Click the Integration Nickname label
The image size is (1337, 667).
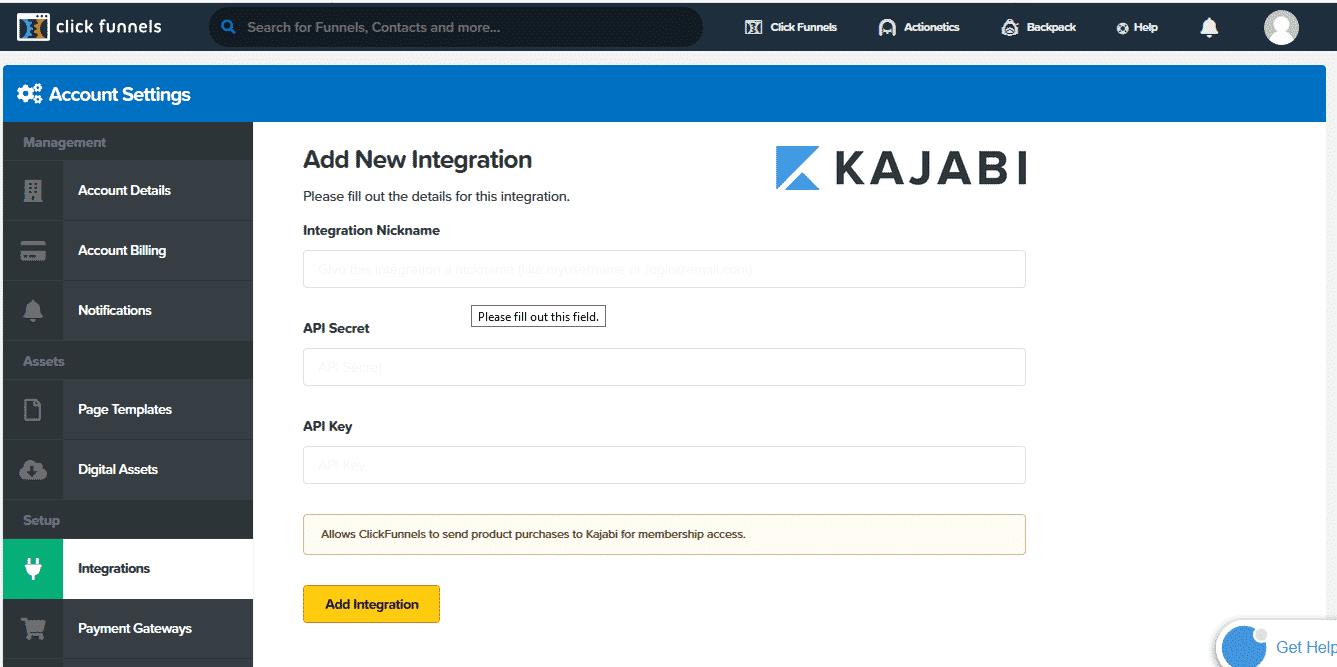click(x=371, y=230)
